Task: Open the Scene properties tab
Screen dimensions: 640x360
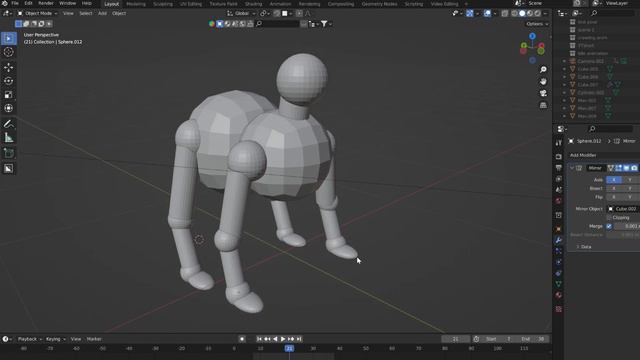Action: (559, 190)
